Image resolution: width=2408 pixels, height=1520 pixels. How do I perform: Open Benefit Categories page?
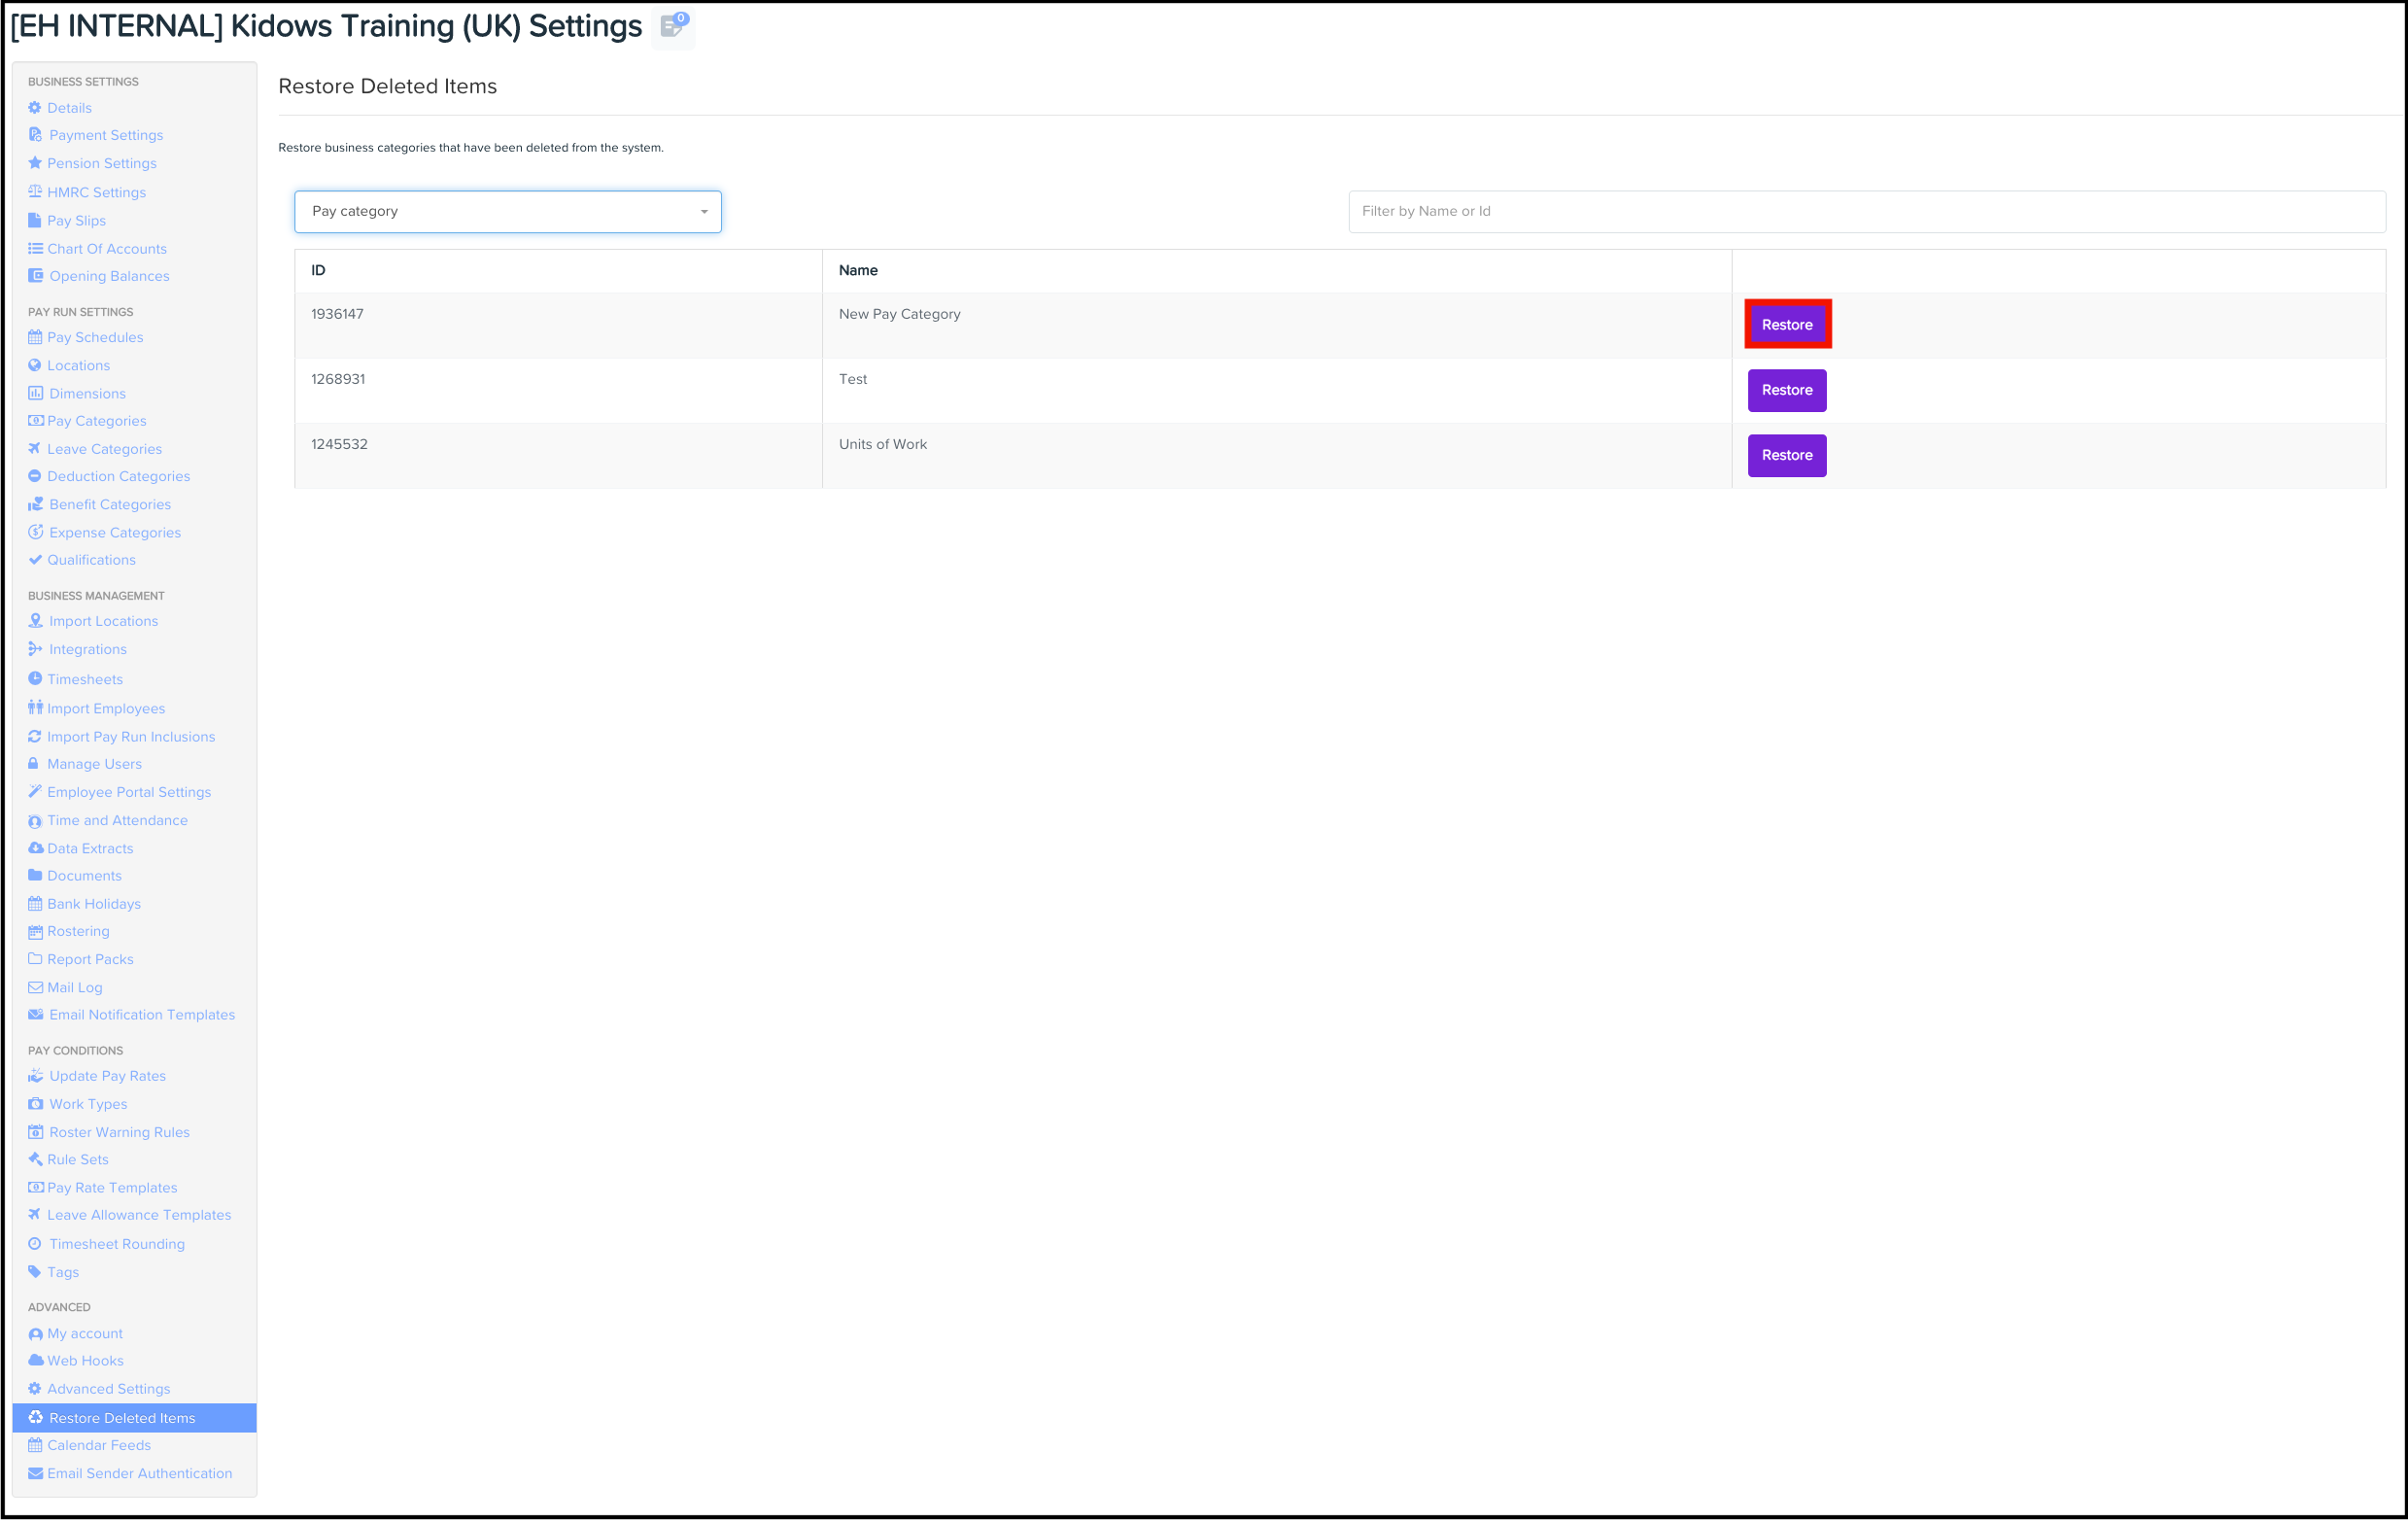coord(110,505)
